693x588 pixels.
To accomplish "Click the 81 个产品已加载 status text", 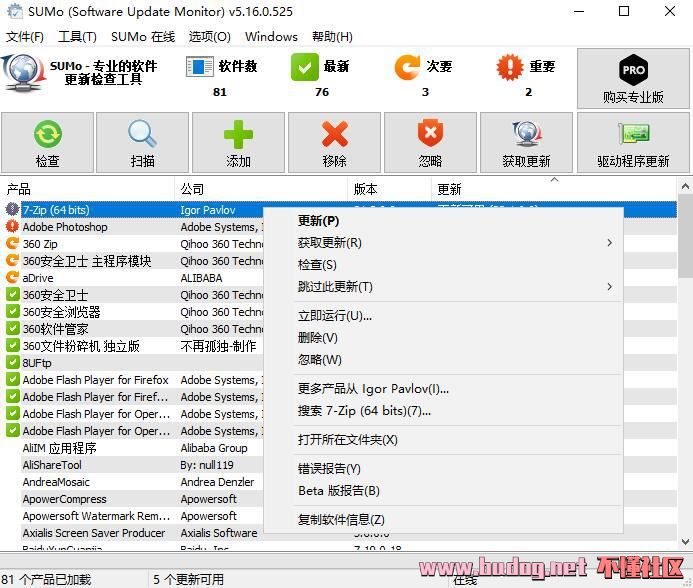I will (46, 579).
